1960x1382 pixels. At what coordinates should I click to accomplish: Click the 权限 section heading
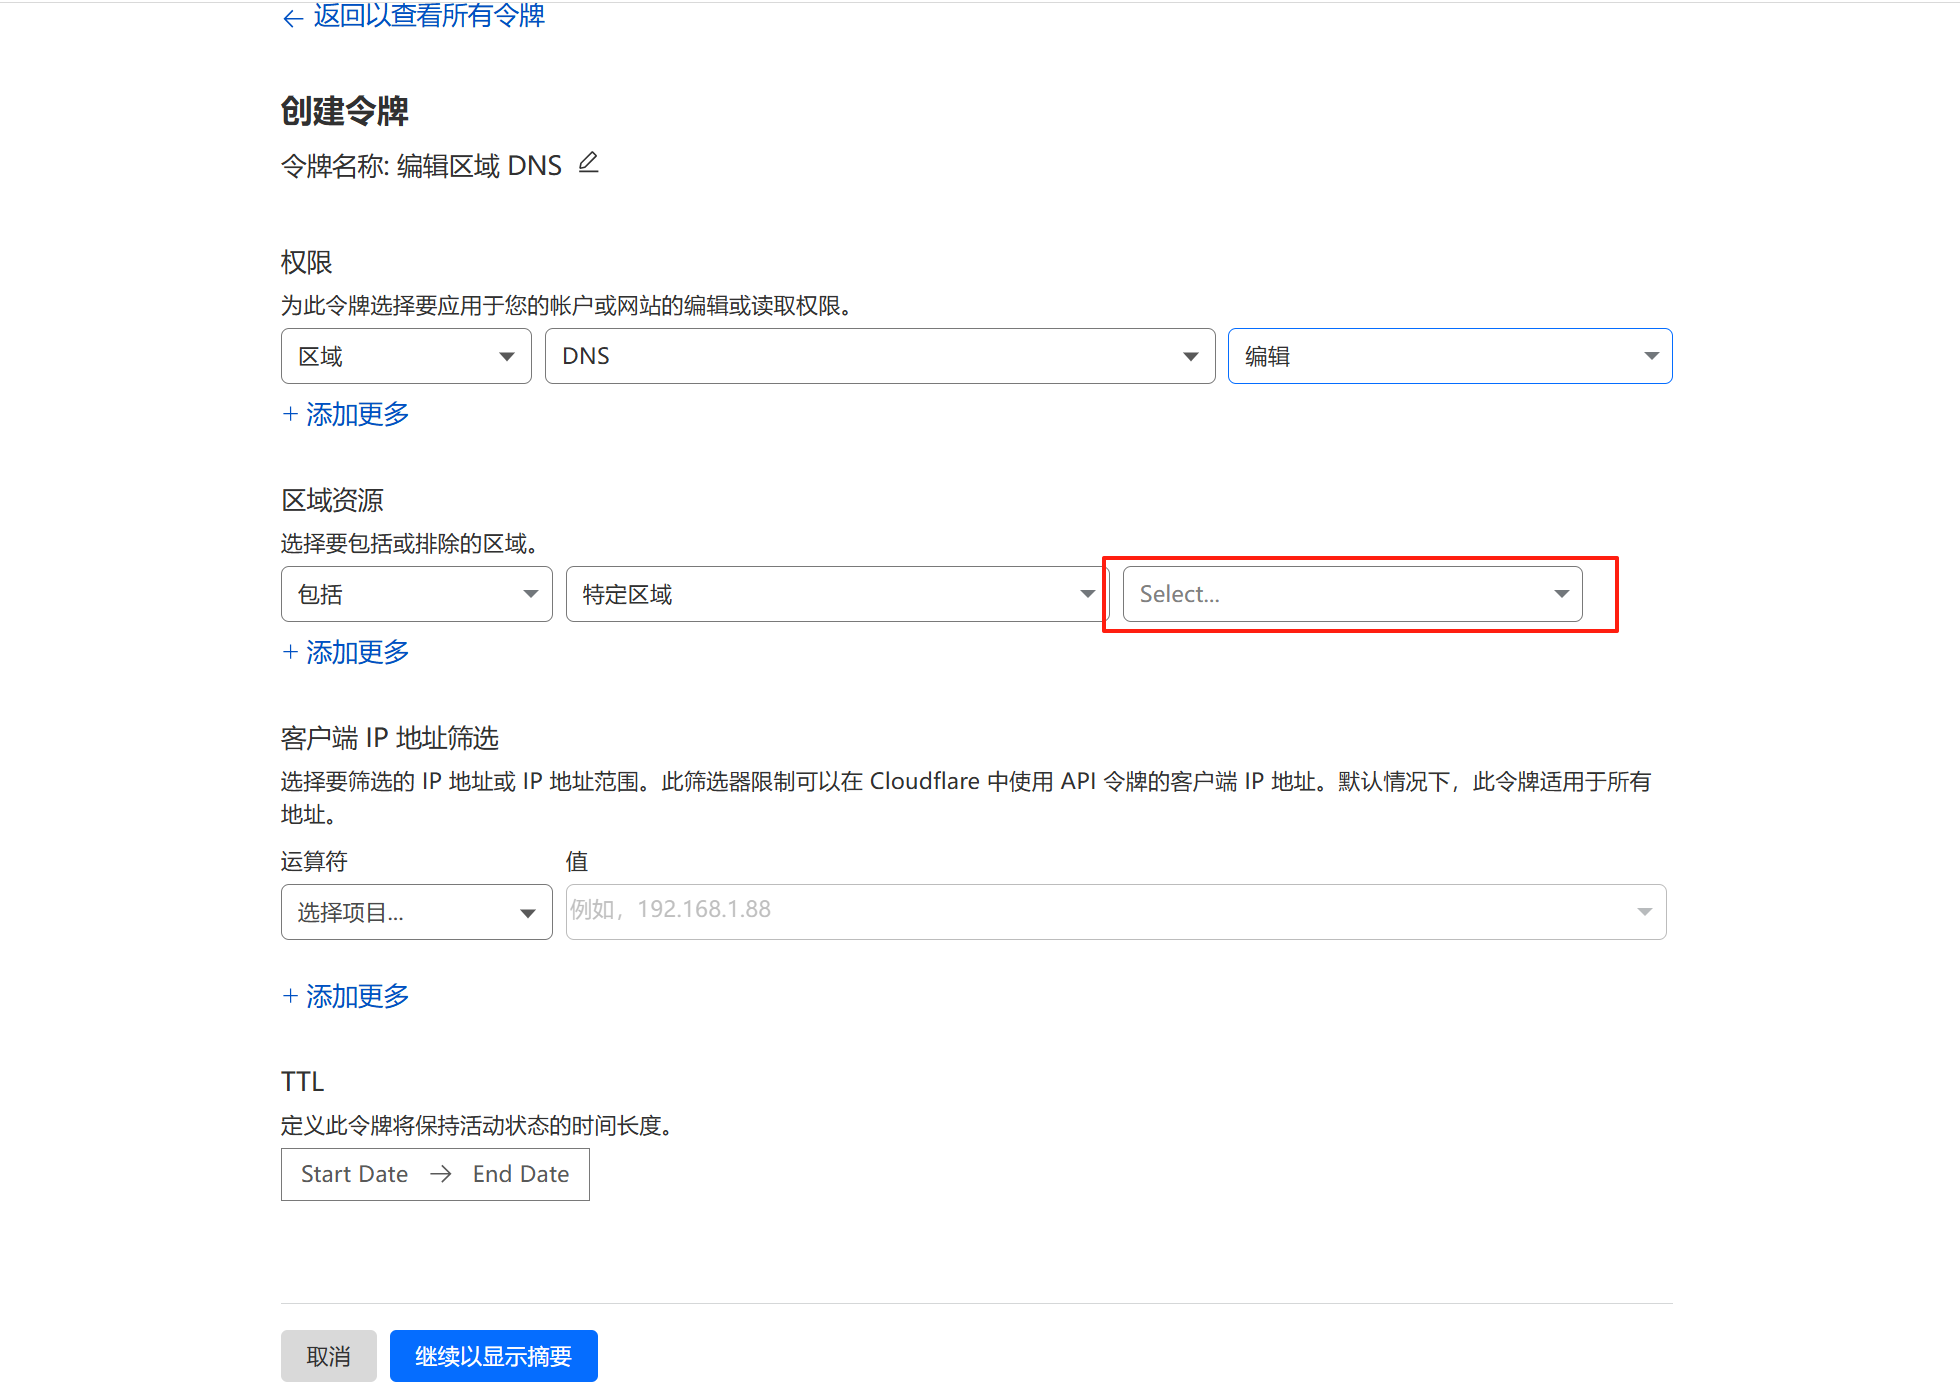[x=306, y=262]
